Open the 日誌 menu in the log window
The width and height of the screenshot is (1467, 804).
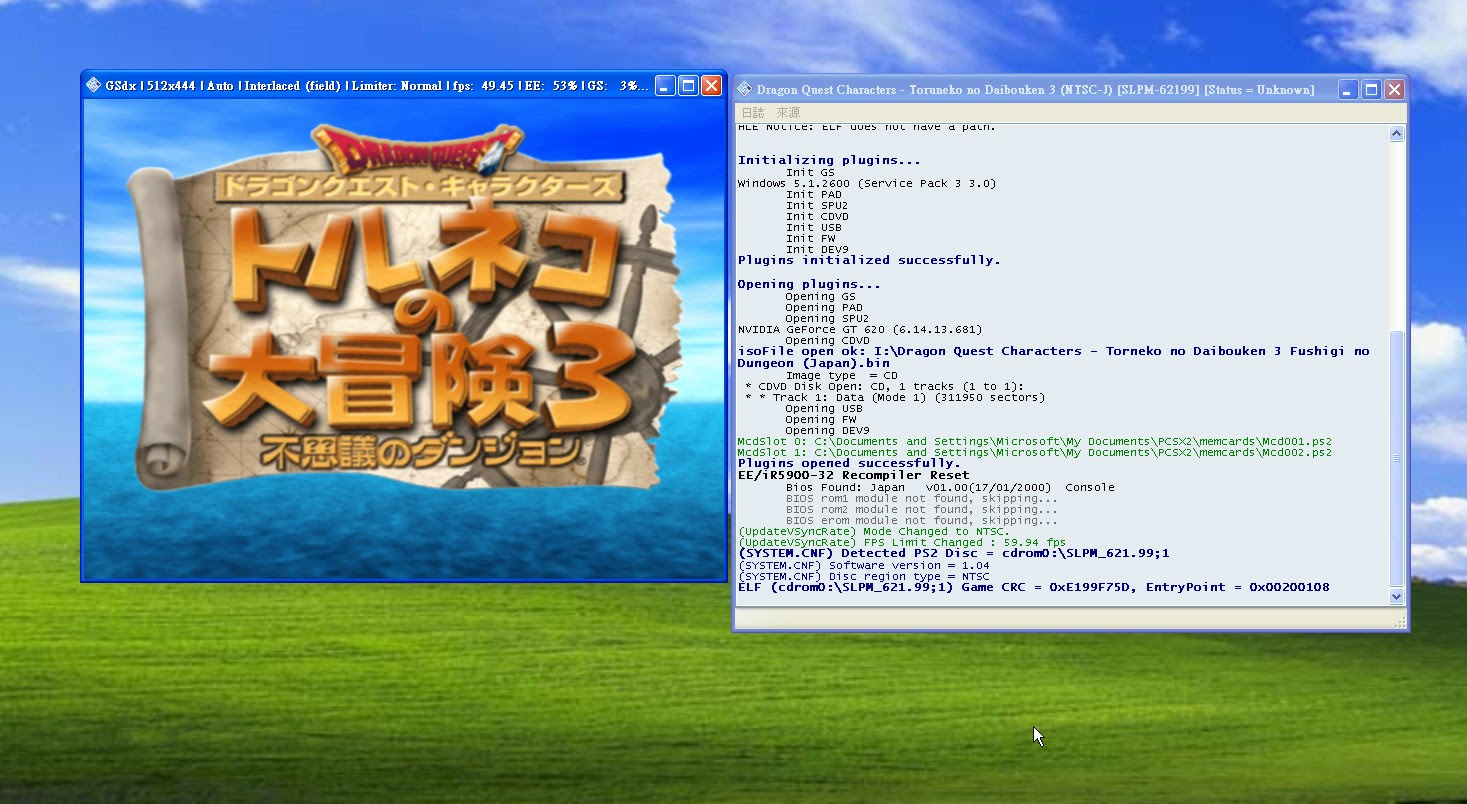pyautogui.click(x=752, y=113)
